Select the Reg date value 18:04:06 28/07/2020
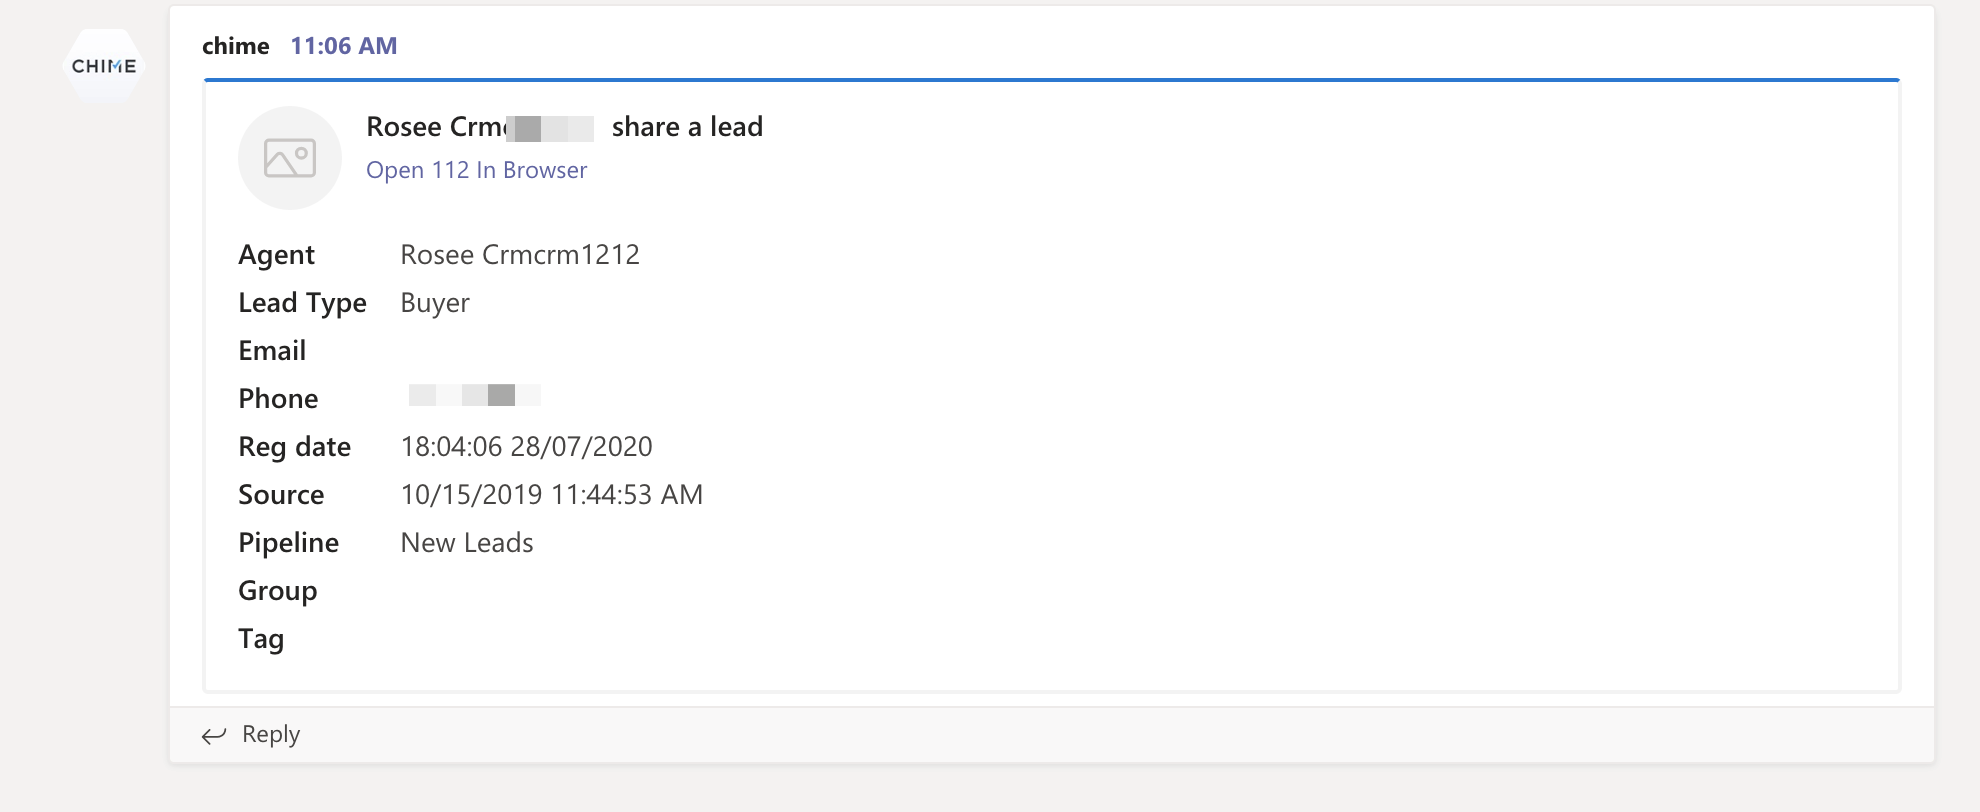Viewport: 1980px width, 812px height. pyautogui.click(x=526, y=447)
